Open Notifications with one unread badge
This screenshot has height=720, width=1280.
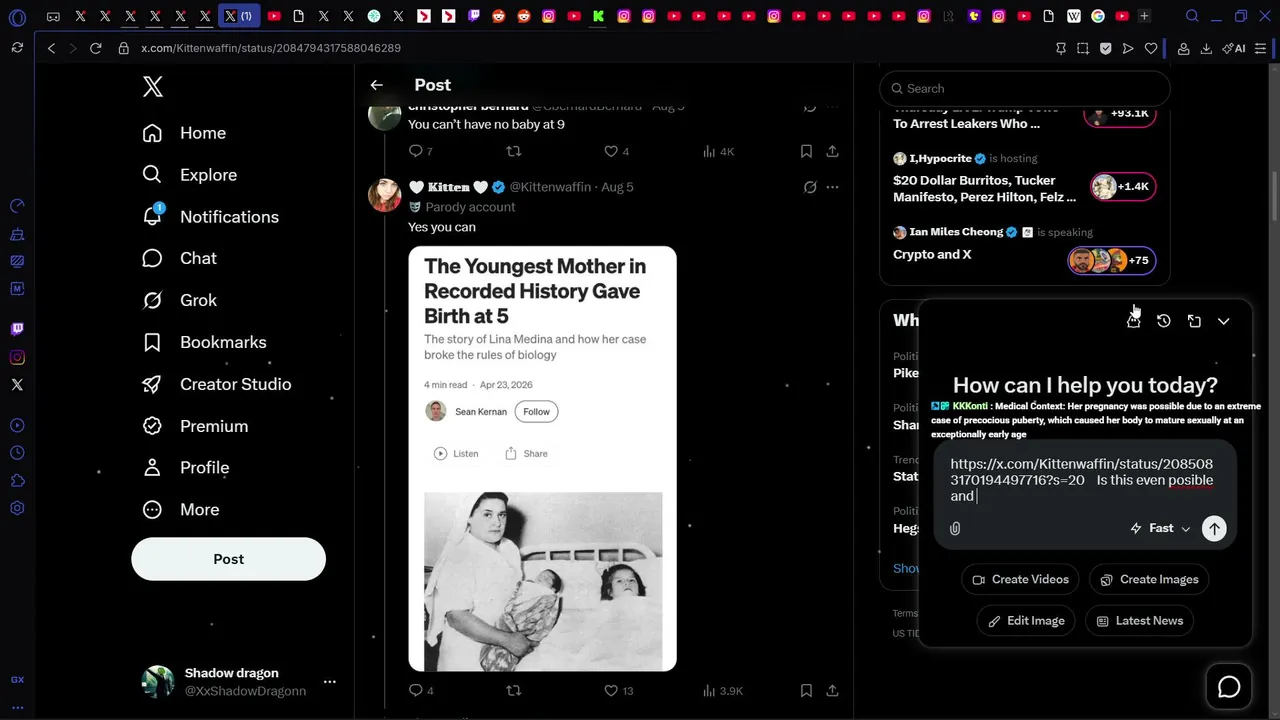211,217
